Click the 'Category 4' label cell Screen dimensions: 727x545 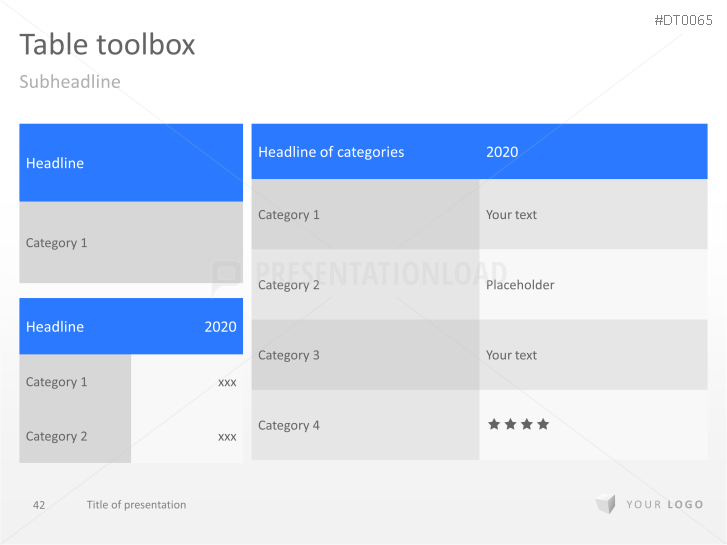click(289, 425)
